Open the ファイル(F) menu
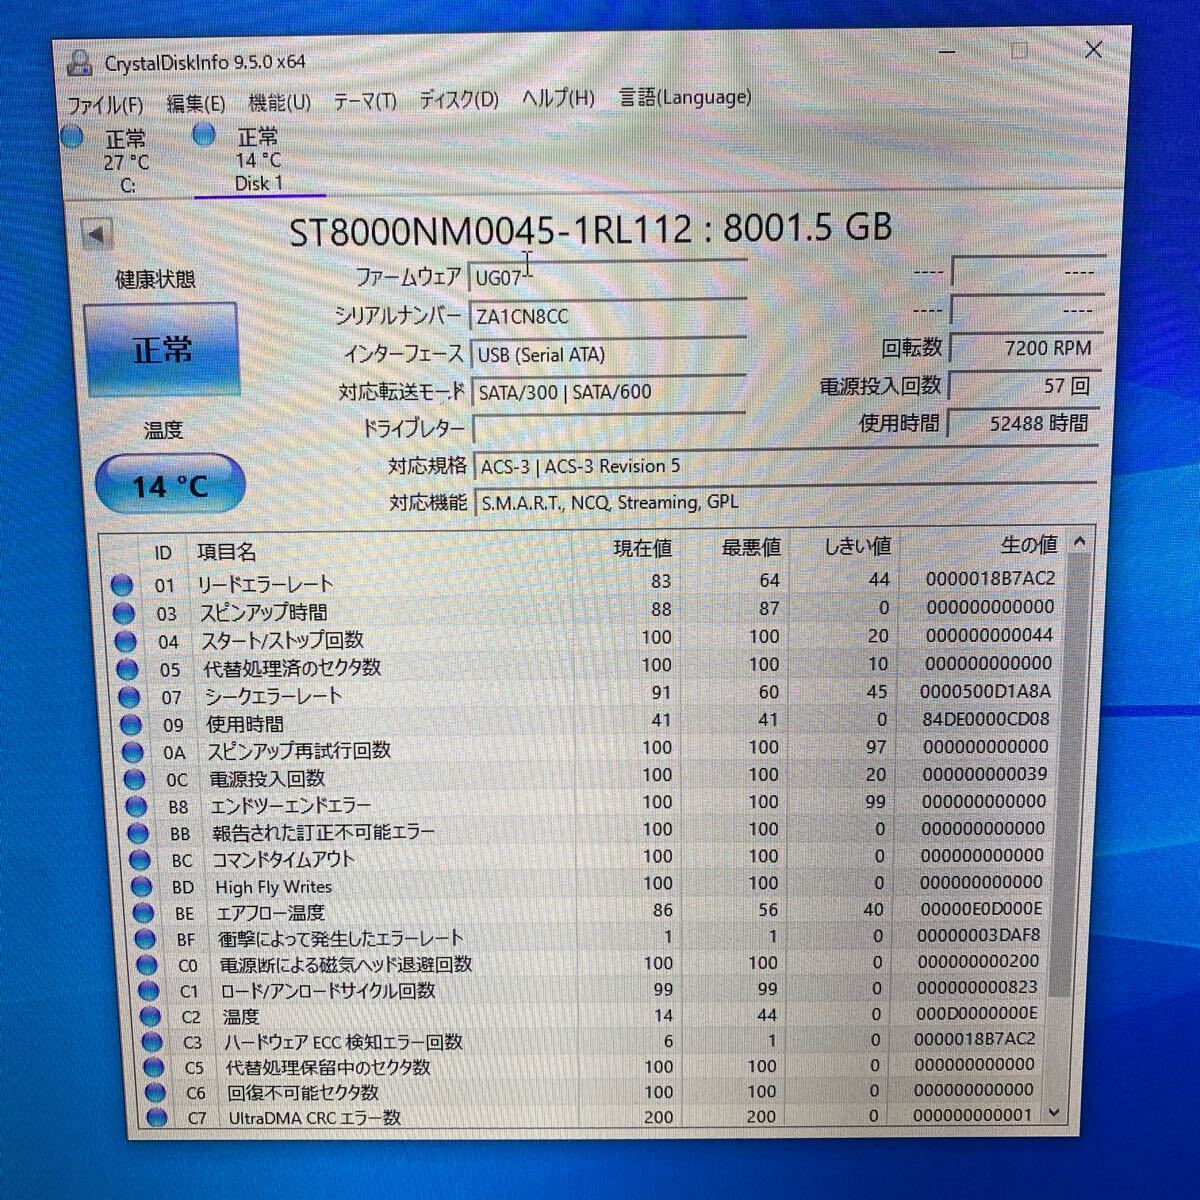This screenshot has height=1200, width=1200. coord(105,104)
